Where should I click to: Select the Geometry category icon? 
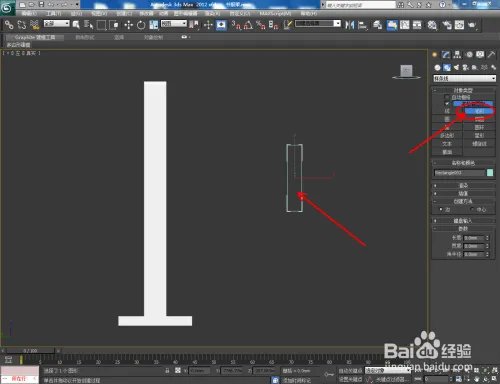[x=437, y=68]
